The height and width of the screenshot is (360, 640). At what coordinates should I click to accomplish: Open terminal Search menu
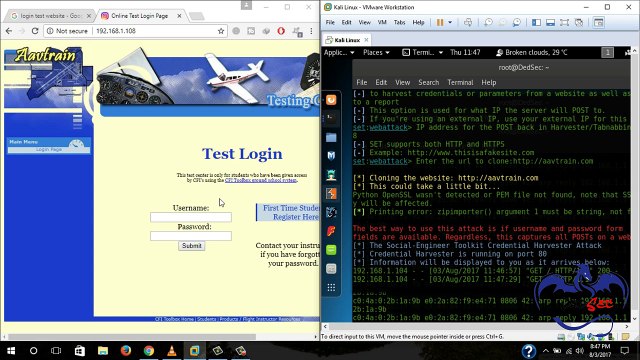tap(428, 82)
